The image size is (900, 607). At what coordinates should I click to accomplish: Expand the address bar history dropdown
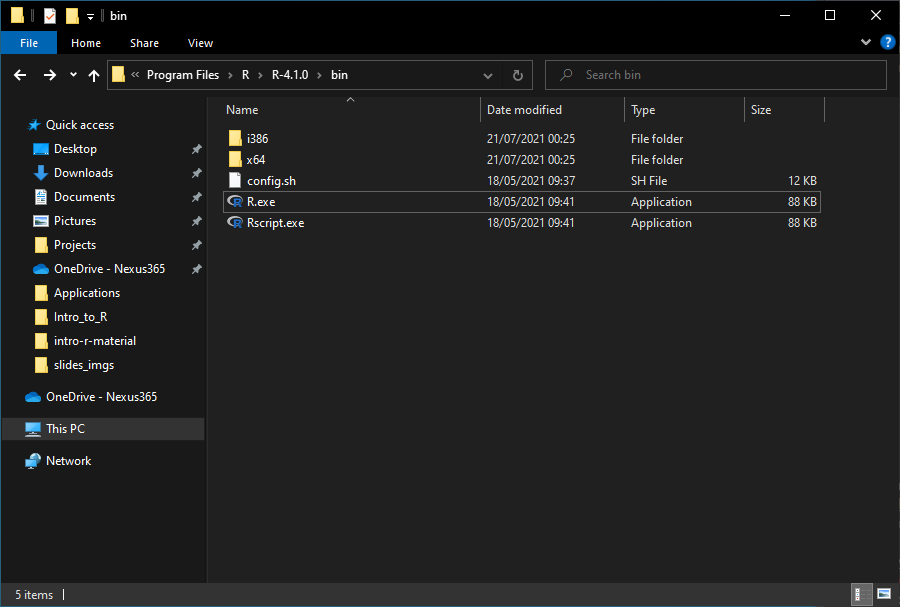(x=487, y=75)
